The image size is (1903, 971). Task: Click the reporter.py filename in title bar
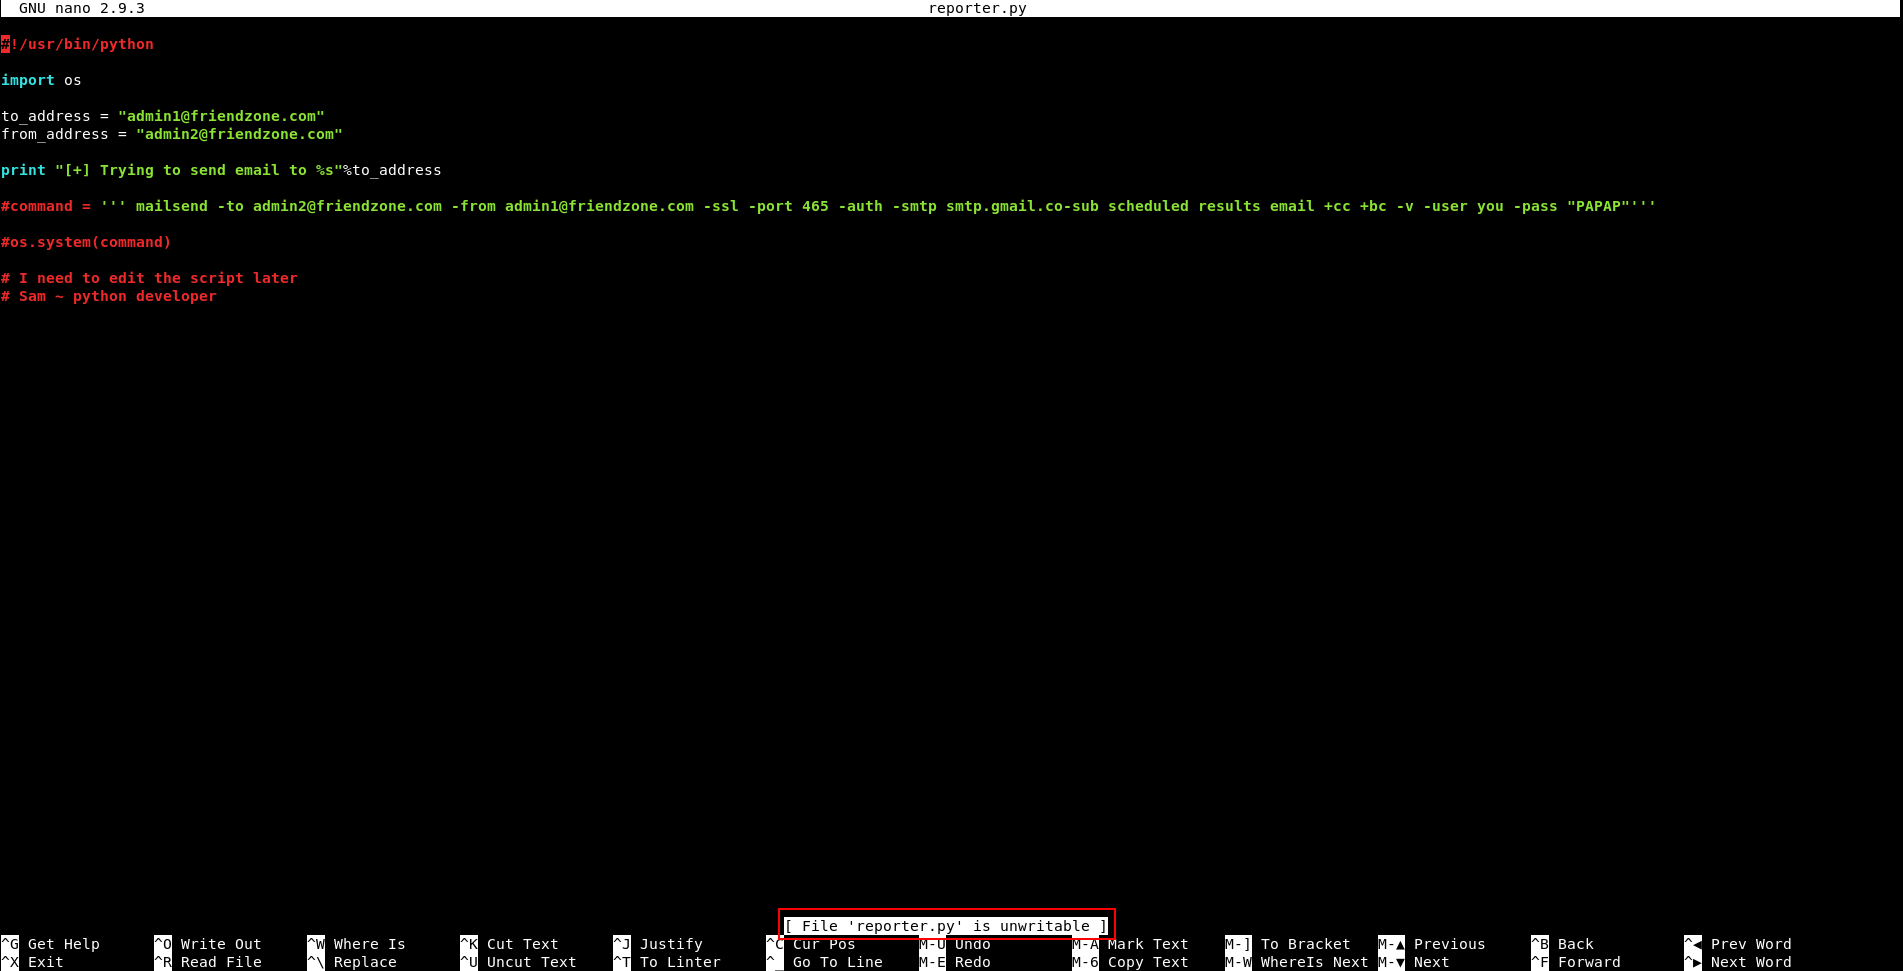977,8
